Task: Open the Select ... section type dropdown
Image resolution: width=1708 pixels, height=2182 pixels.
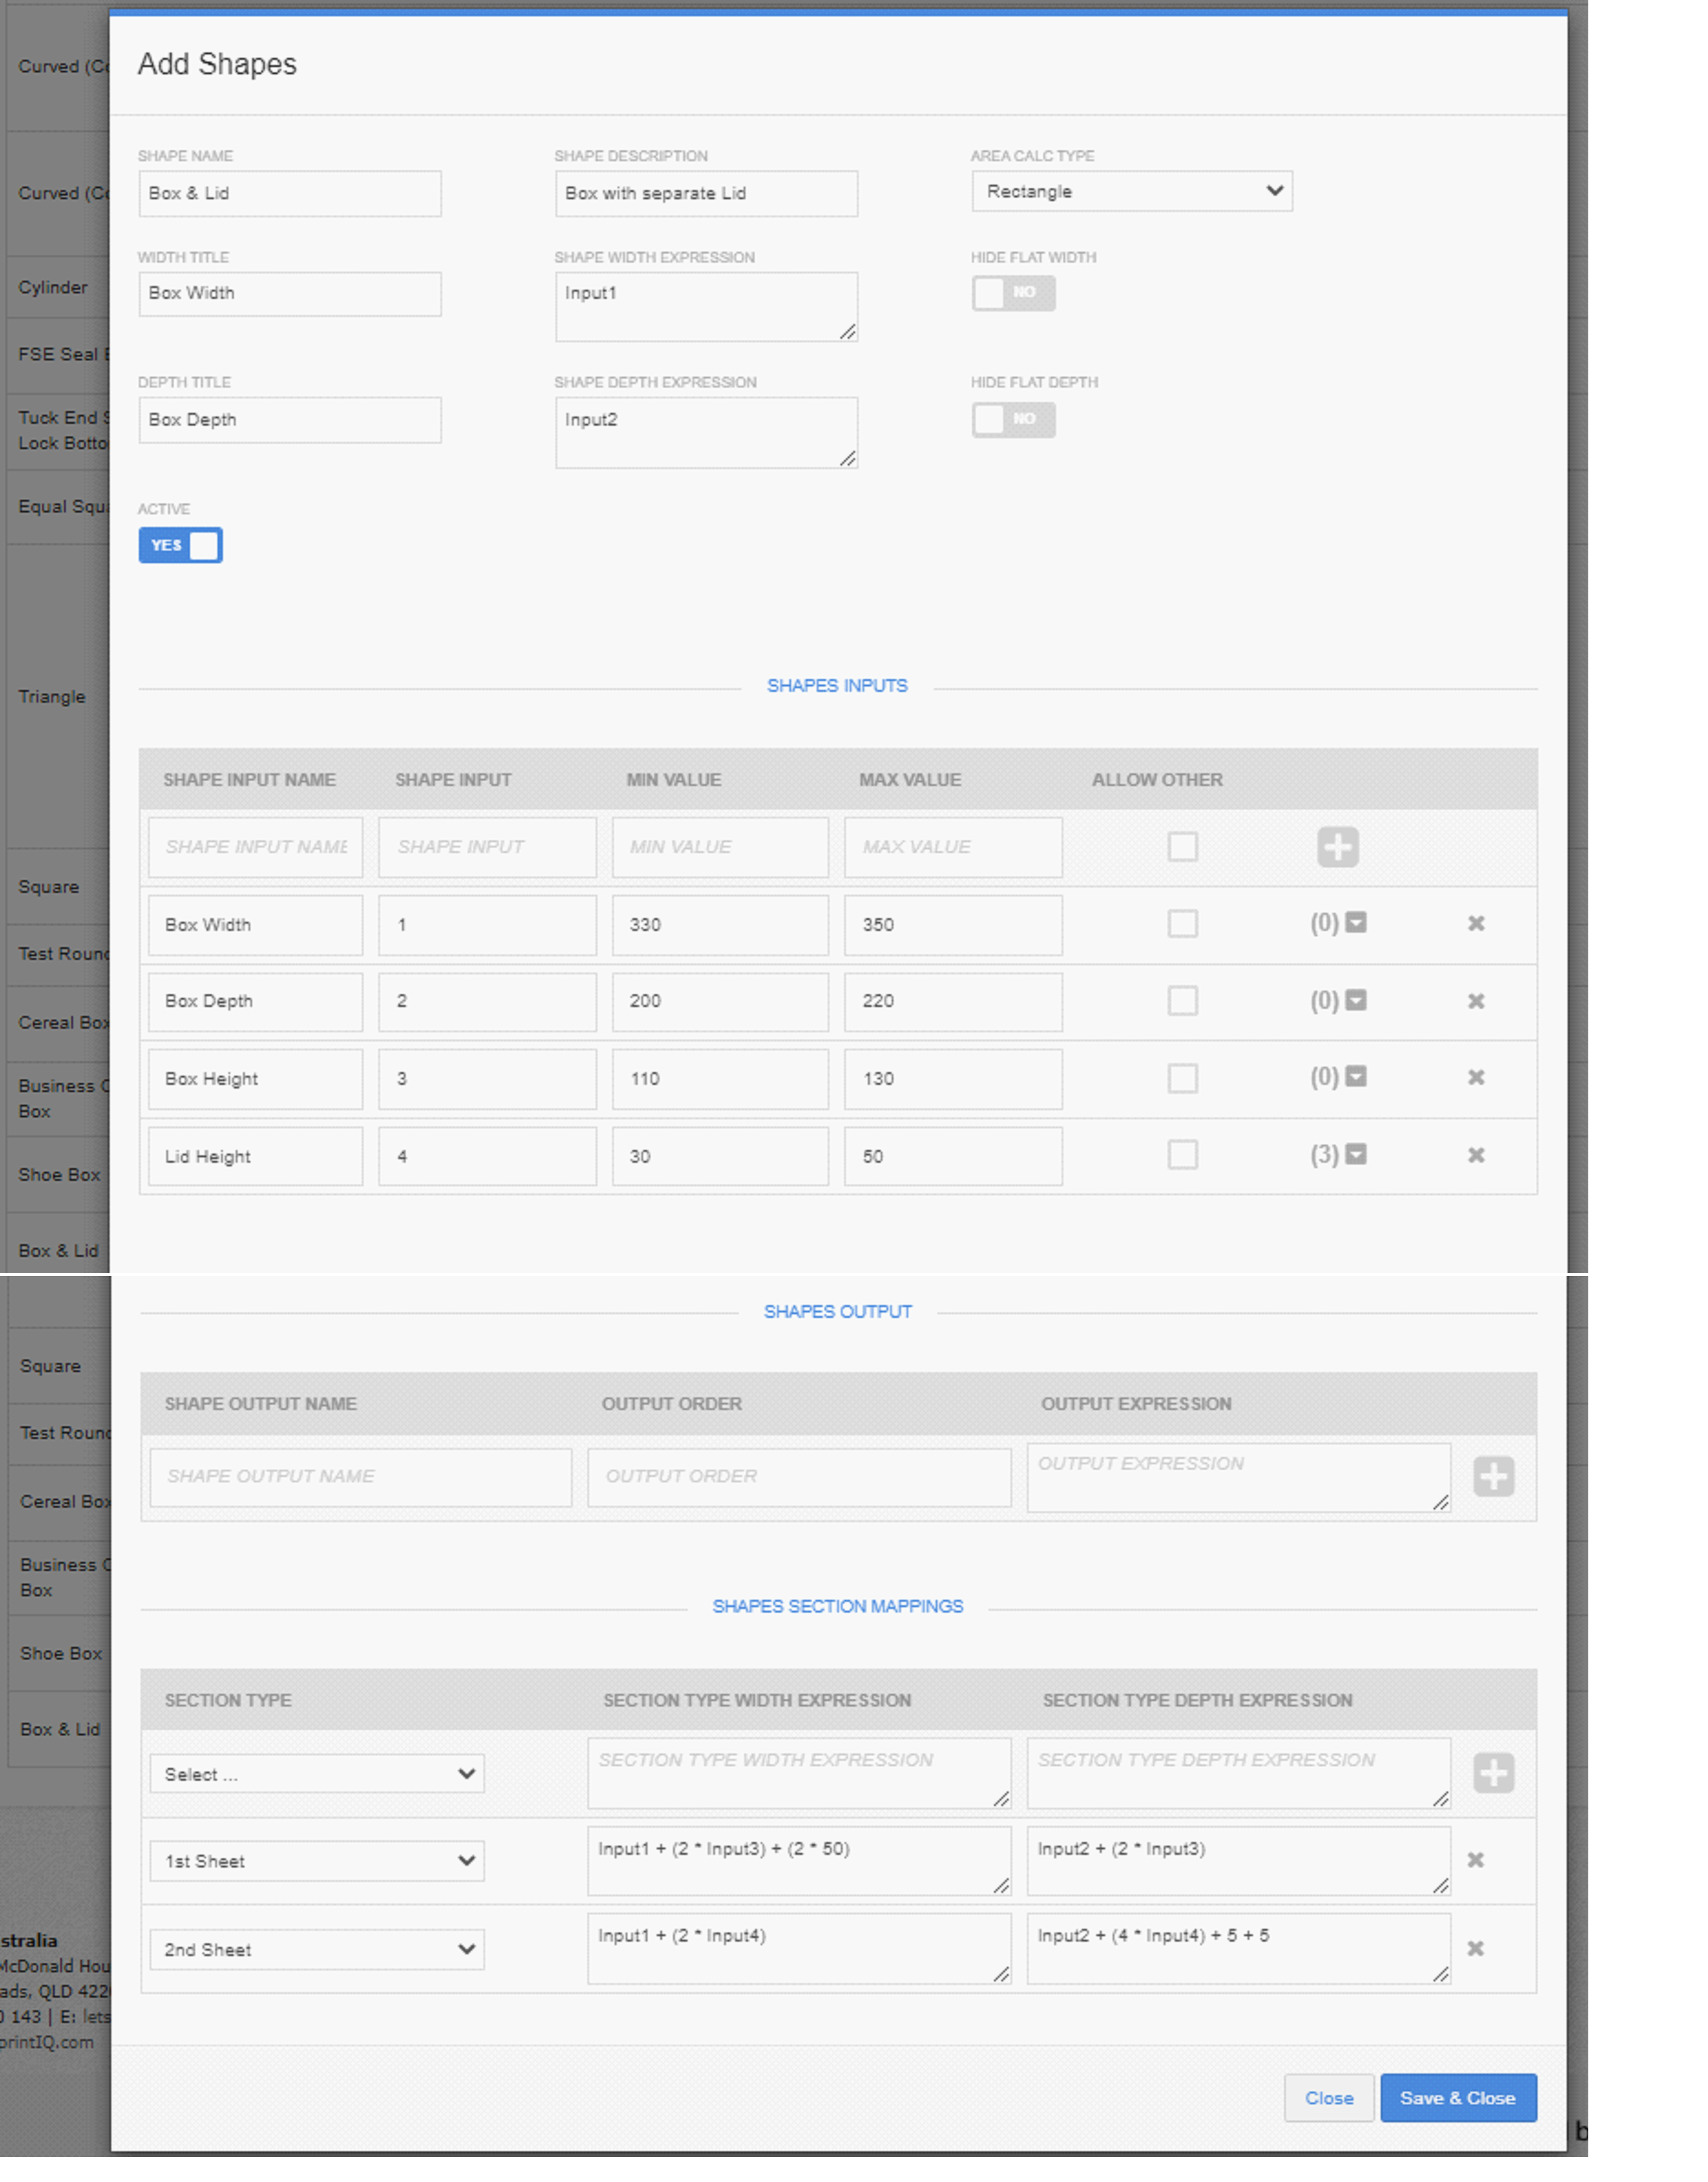Action: (317, 1774)
